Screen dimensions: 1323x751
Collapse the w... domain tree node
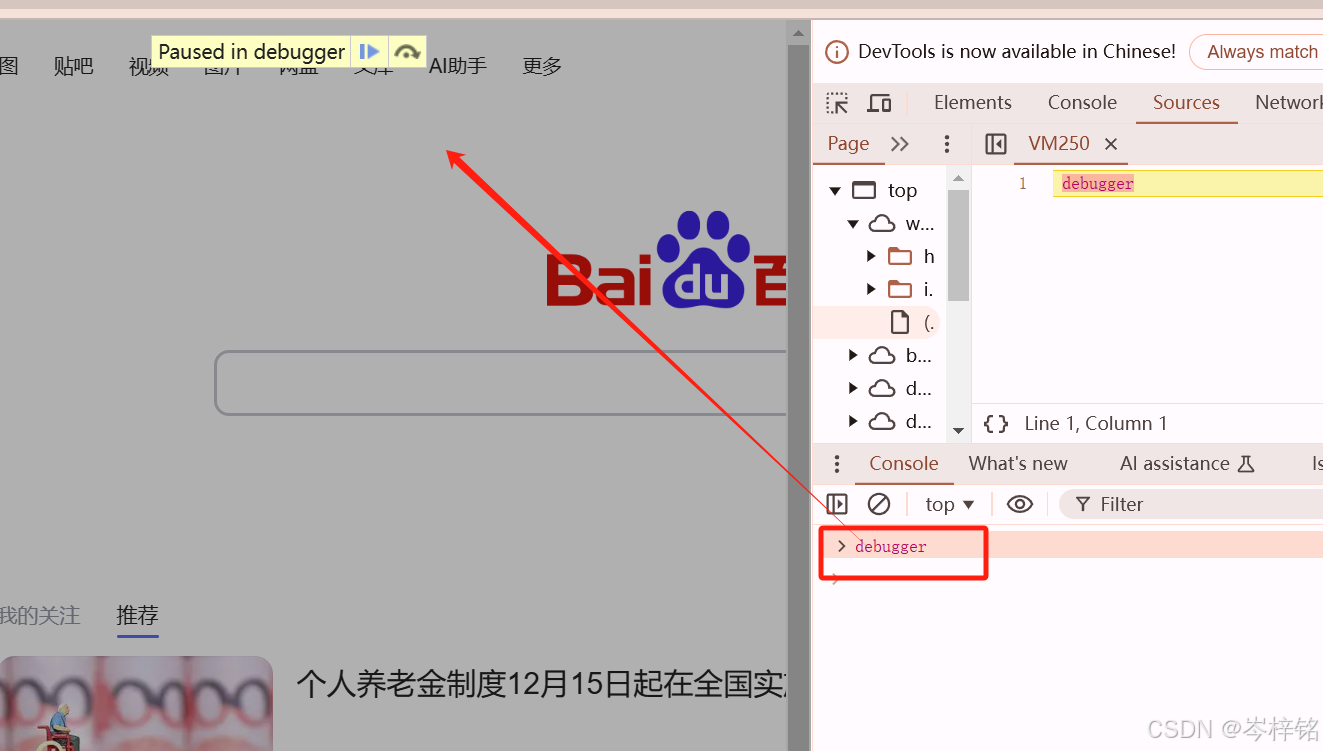coord(853,224)
